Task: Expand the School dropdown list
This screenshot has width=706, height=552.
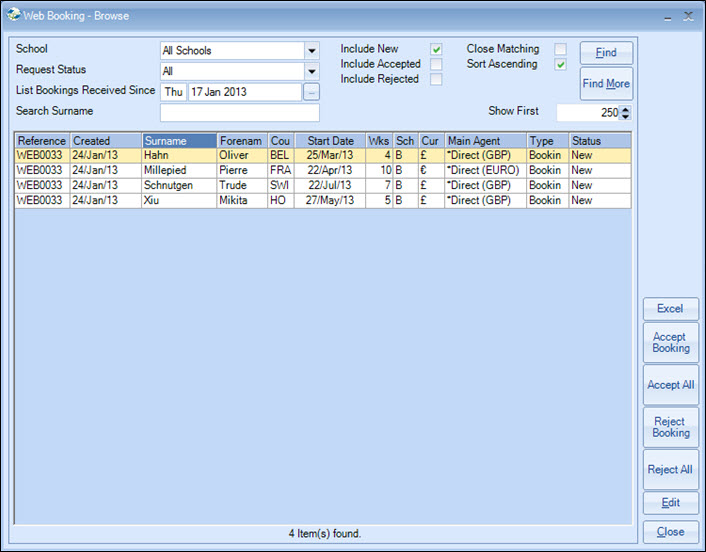Action: pos(311,51)
